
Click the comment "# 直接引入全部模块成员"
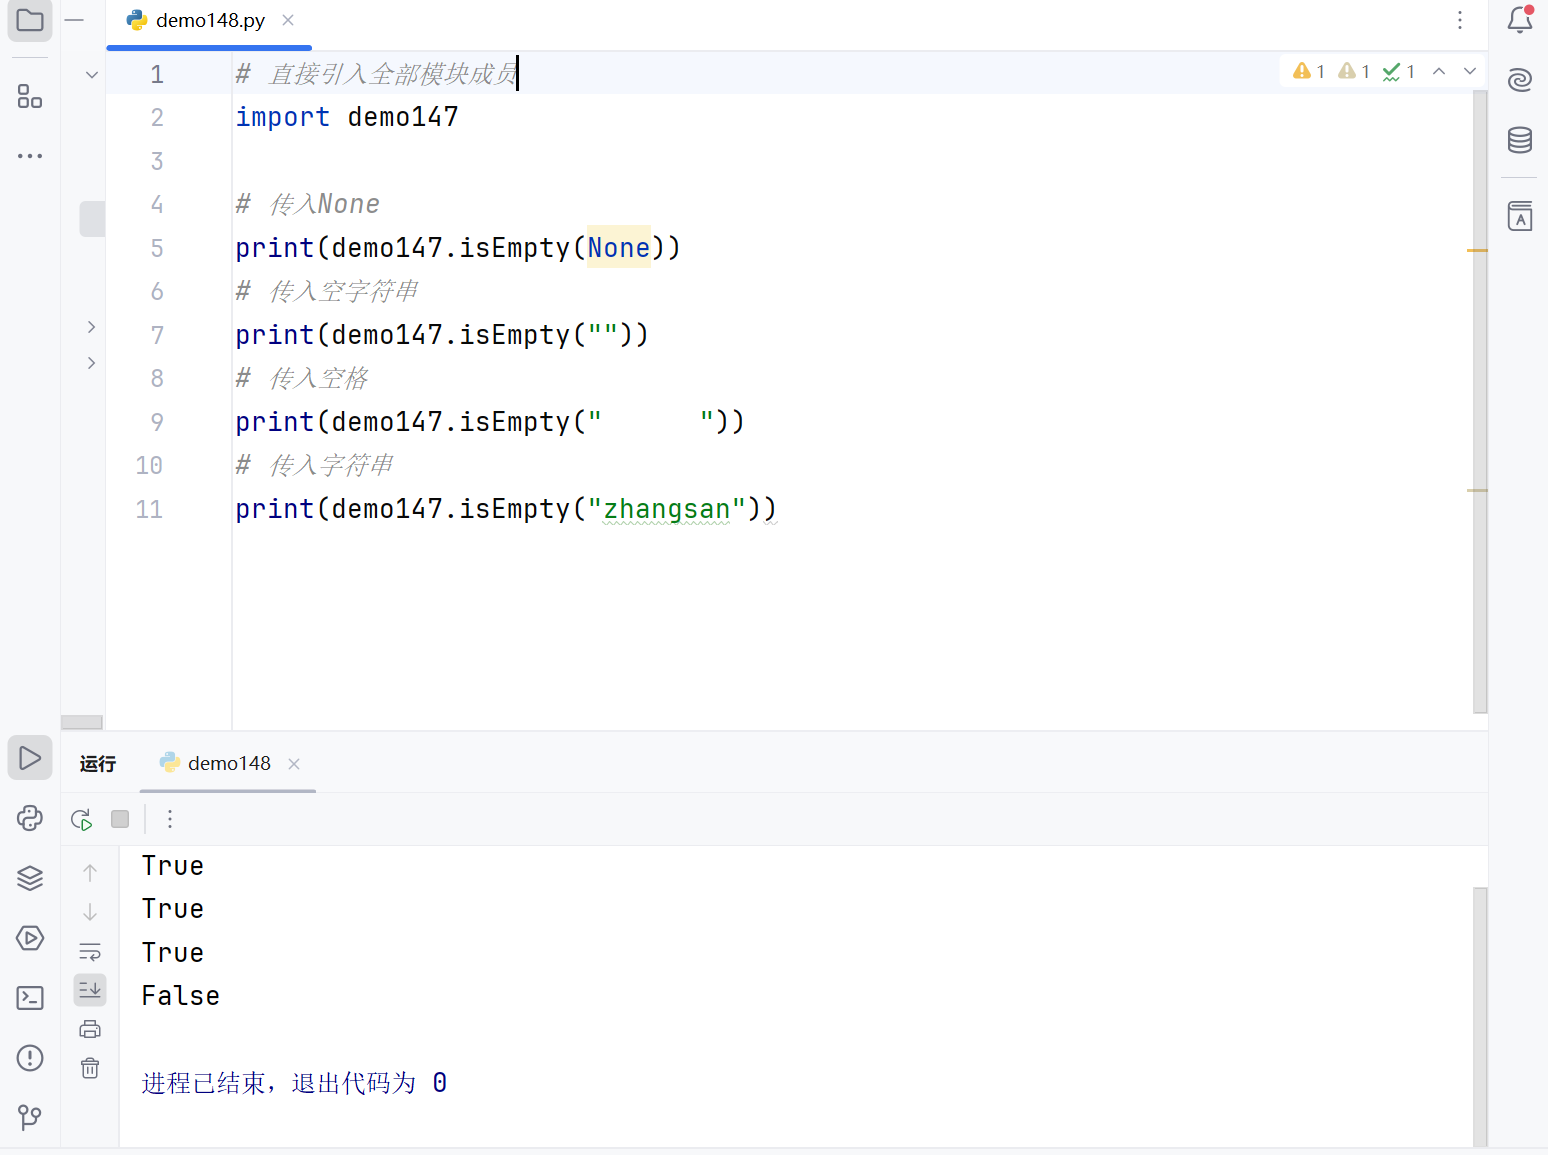click(x=377, y=74)
